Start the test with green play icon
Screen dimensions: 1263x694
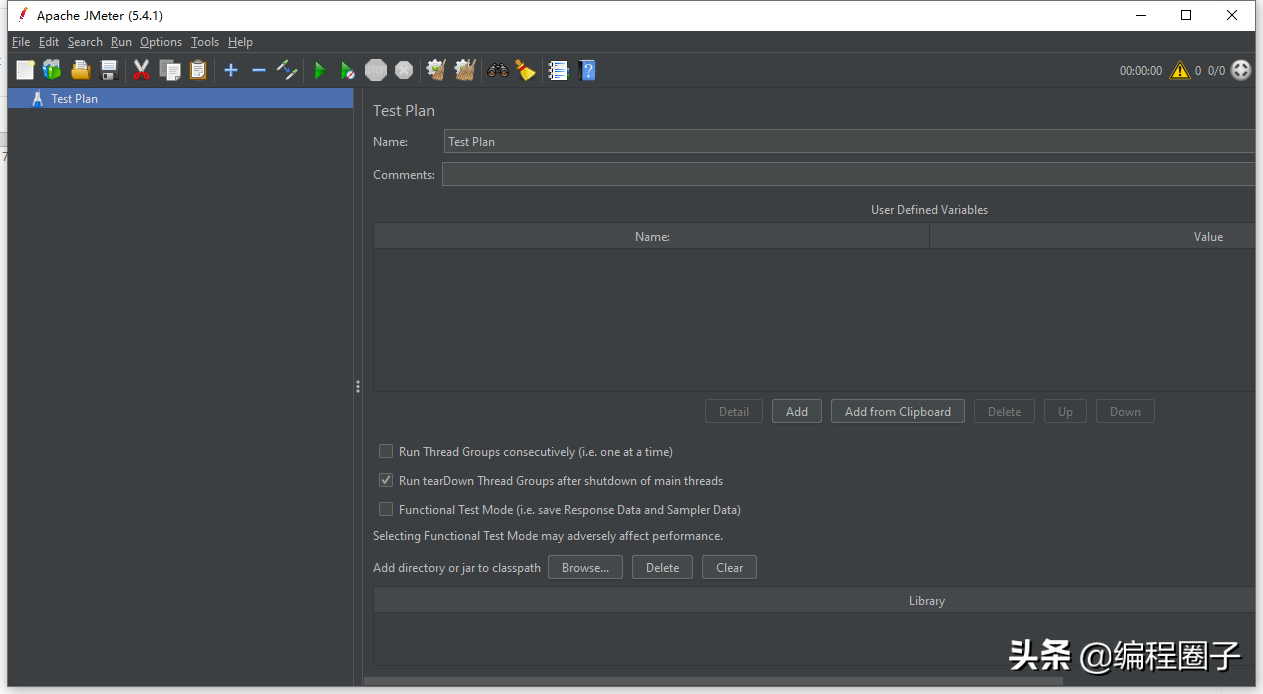tap(320, 70)
